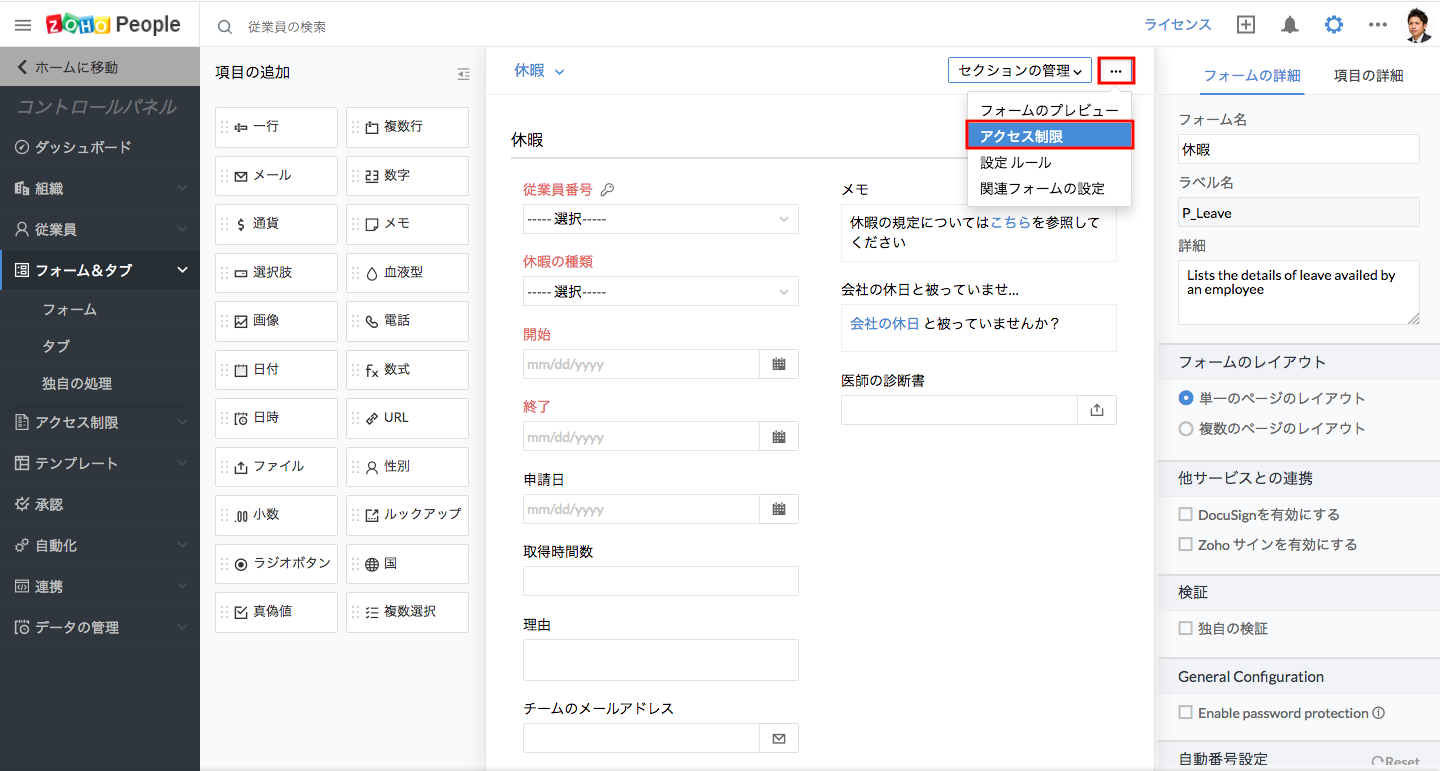The height and width of the screenshot is (771, 1440).
Task: Open the hamburger menu icon
Action: click(23, 25)
